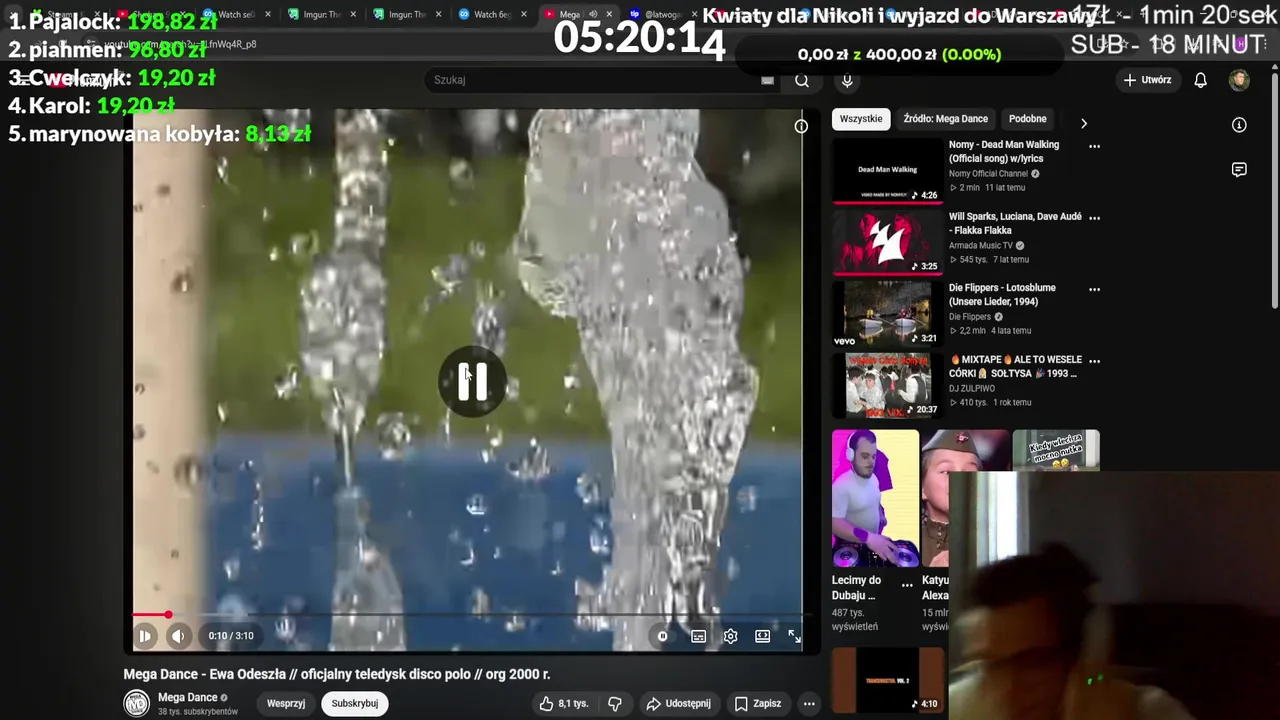Open video player settings gear

pyautogui.click(x=731, y=636)
